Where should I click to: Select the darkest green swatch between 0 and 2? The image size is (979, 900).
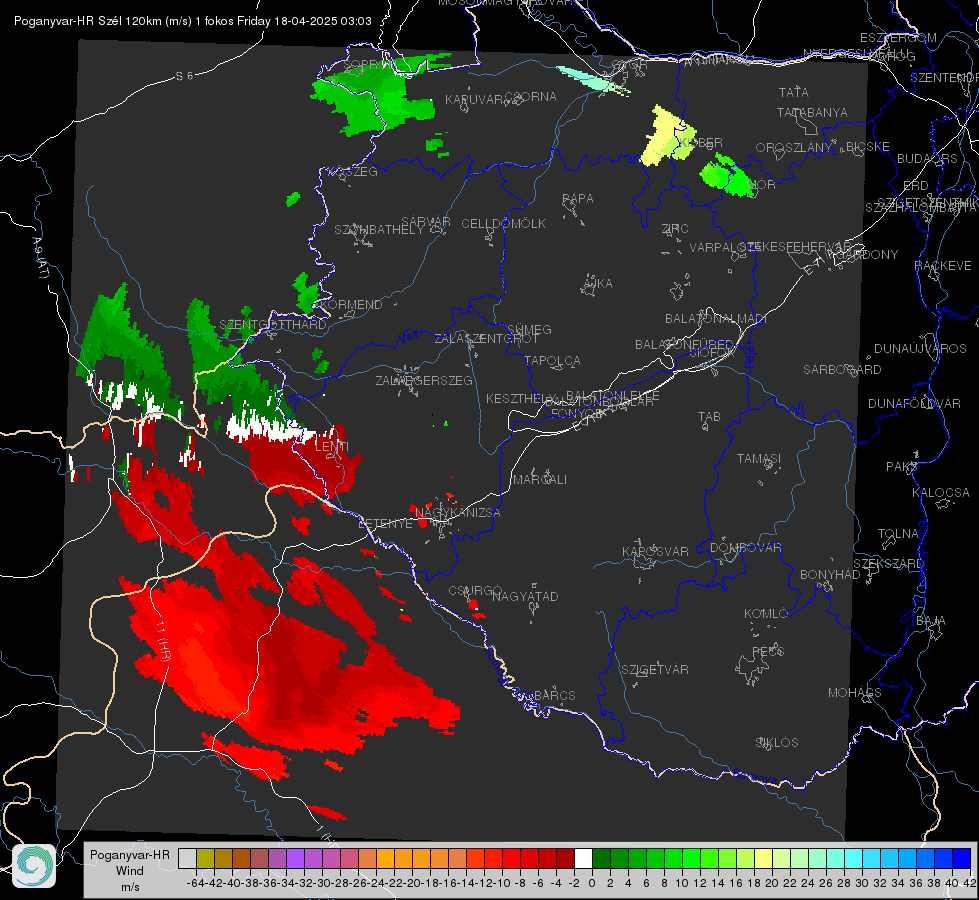(x=601, y=858)
